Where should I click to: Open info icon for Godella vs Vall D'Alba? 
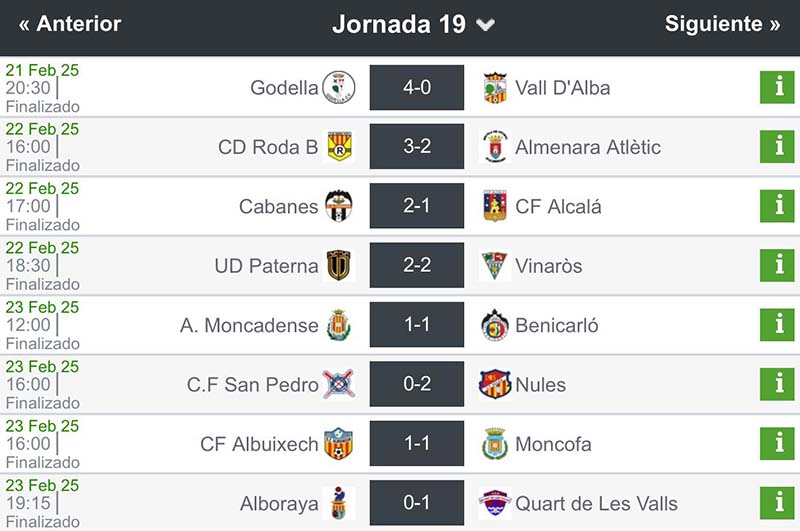tap(777, 87)
